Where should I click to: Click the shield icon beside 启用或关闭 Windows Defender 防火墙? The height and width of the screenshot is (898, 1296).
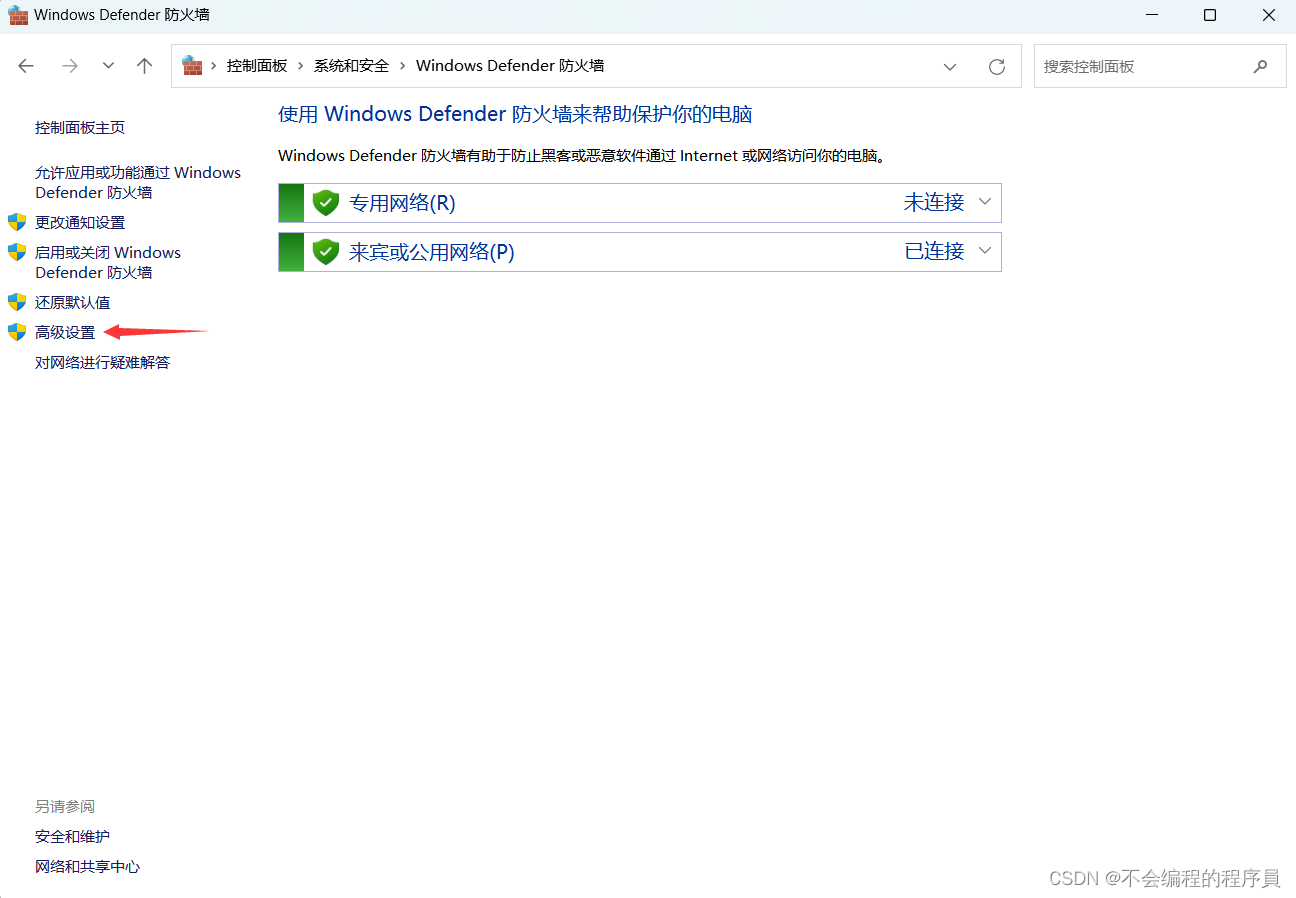17,252
